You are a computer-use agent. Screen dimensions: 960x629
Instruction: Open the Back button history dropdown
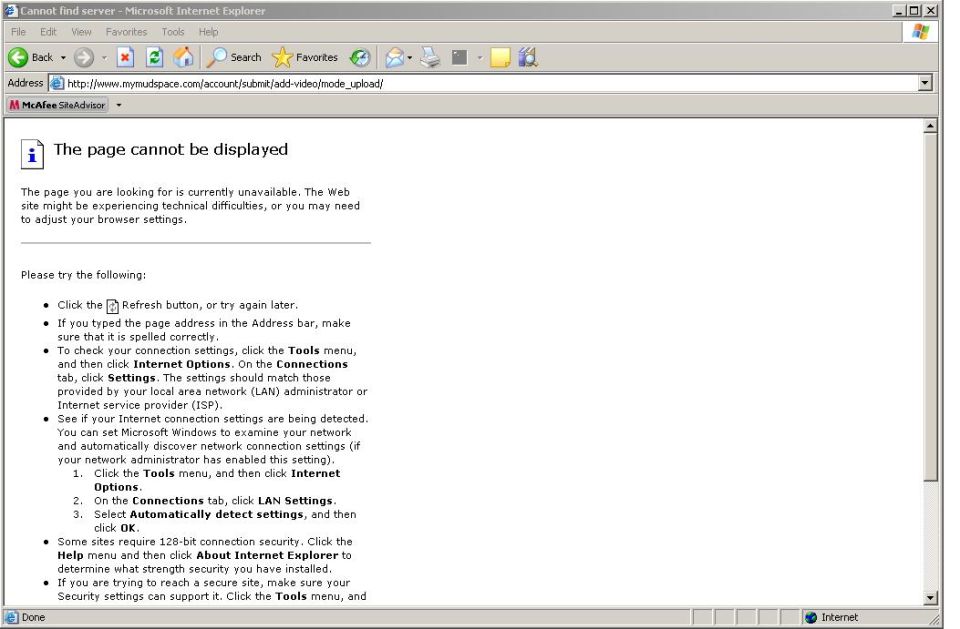(63, 58)
